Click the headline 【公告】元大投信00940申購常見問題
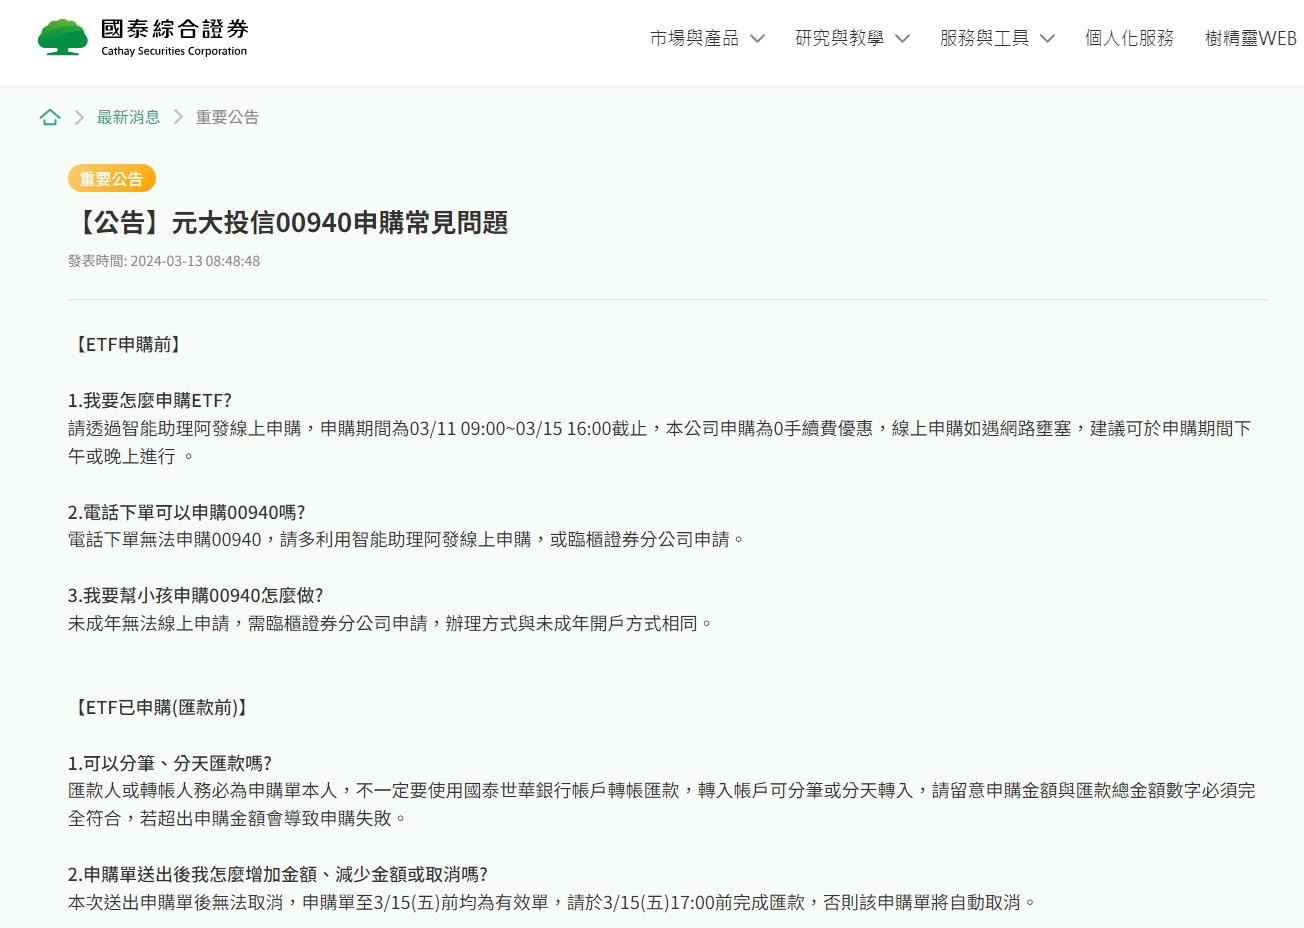 pos(288,222)
